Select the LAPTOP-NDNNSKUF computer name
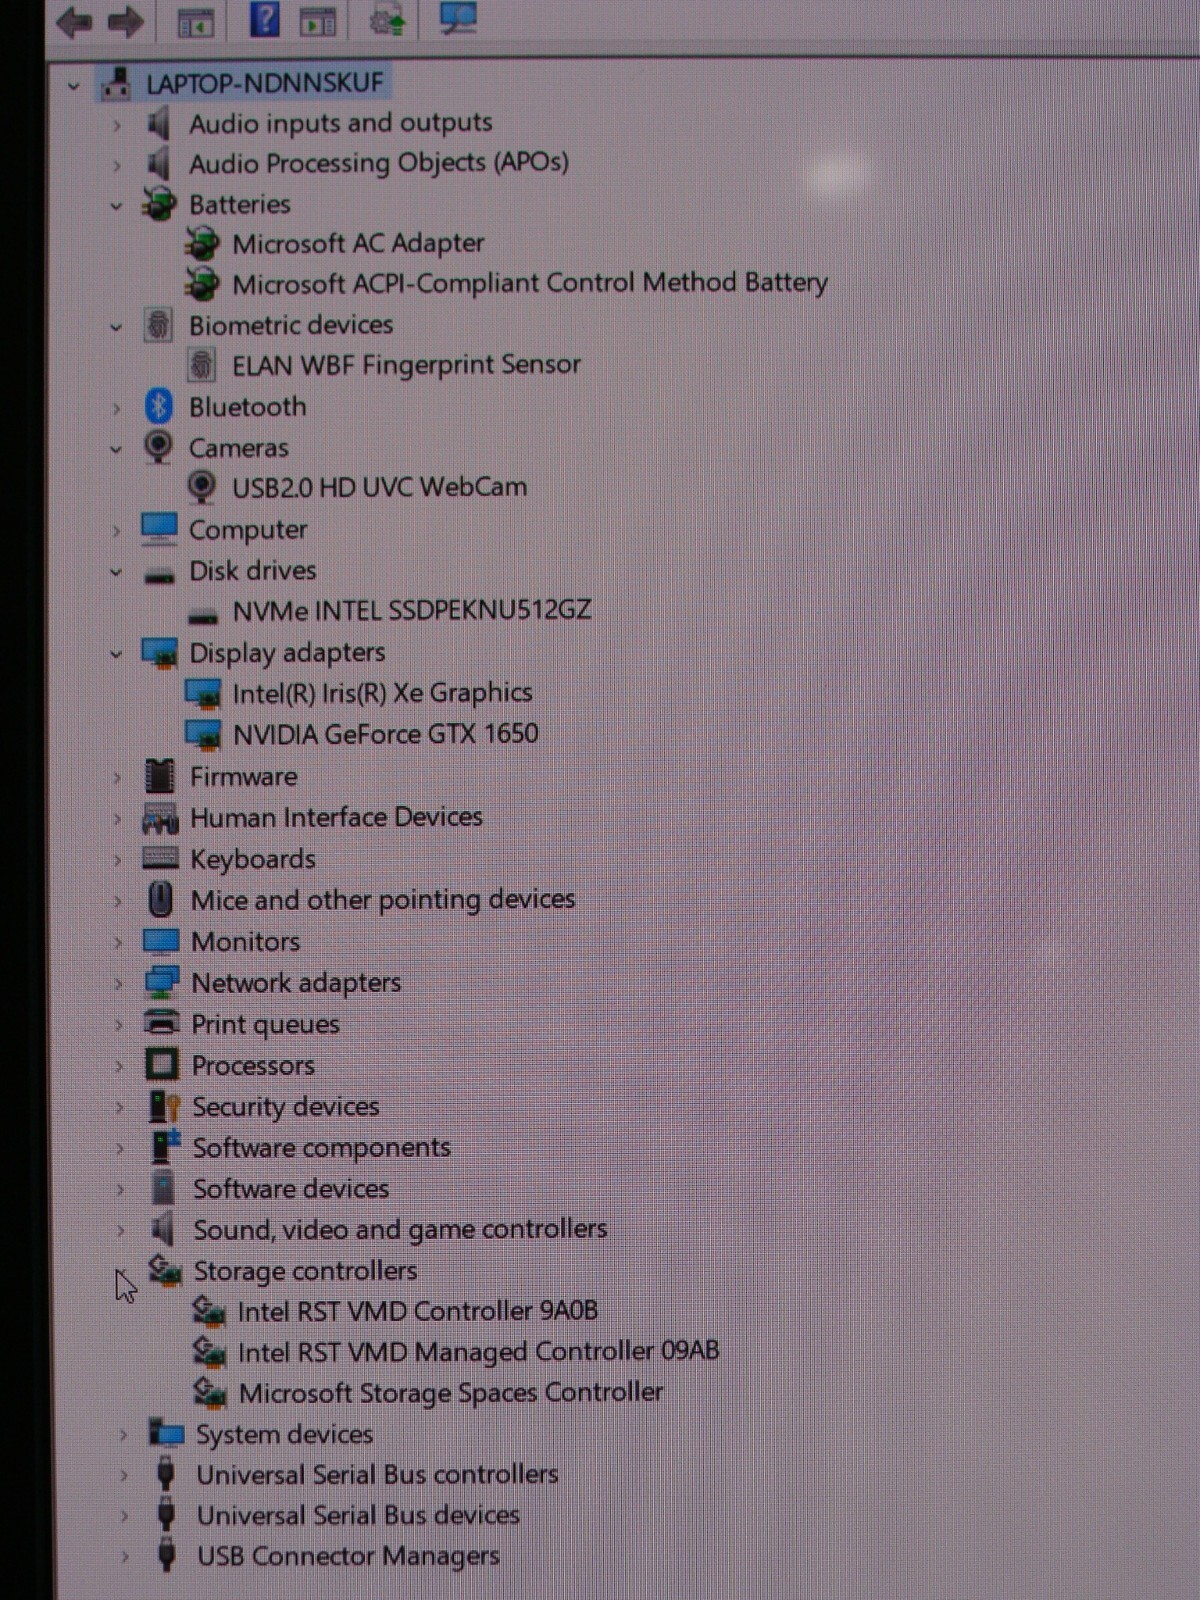 pos(265,82)
